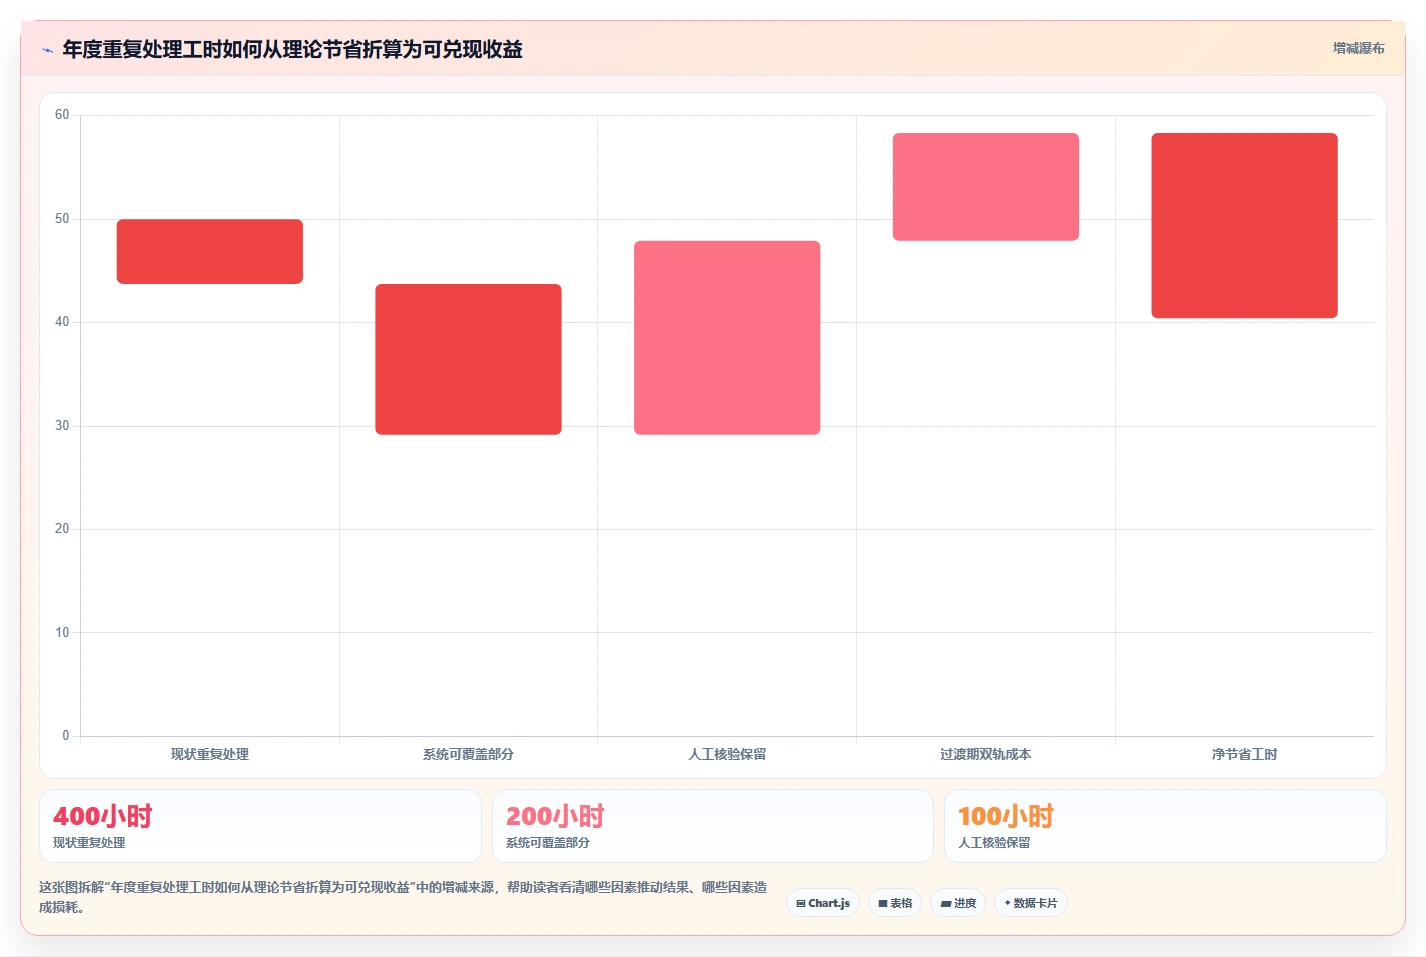
Task: Click the 表格 tag chip
Action: click(x=895, y=903)
